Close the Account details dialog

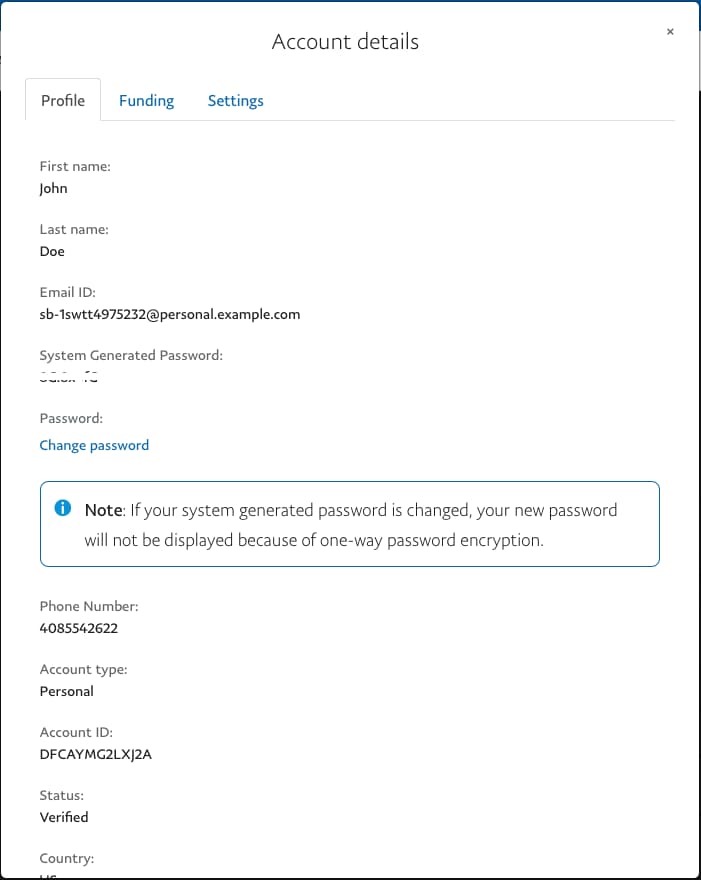(x=670, y=32)
